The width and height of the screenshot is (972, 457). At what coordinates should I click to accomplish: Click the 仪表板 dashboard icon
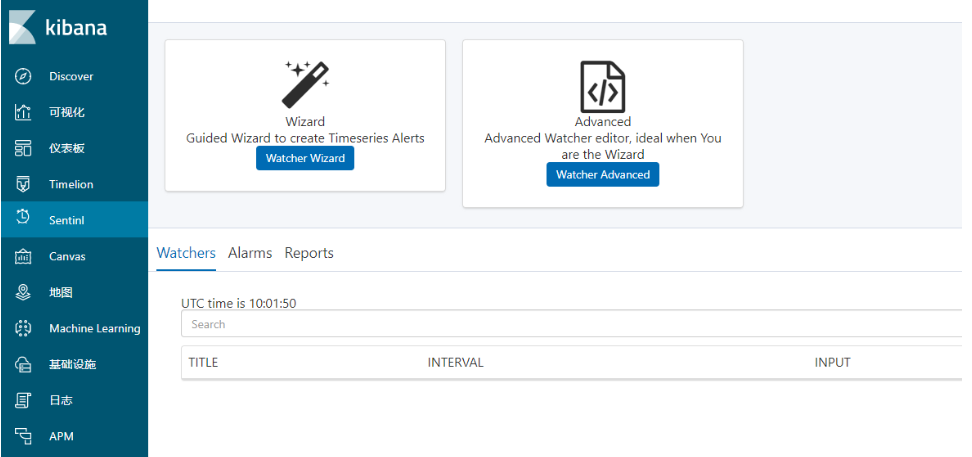(23, 148)
